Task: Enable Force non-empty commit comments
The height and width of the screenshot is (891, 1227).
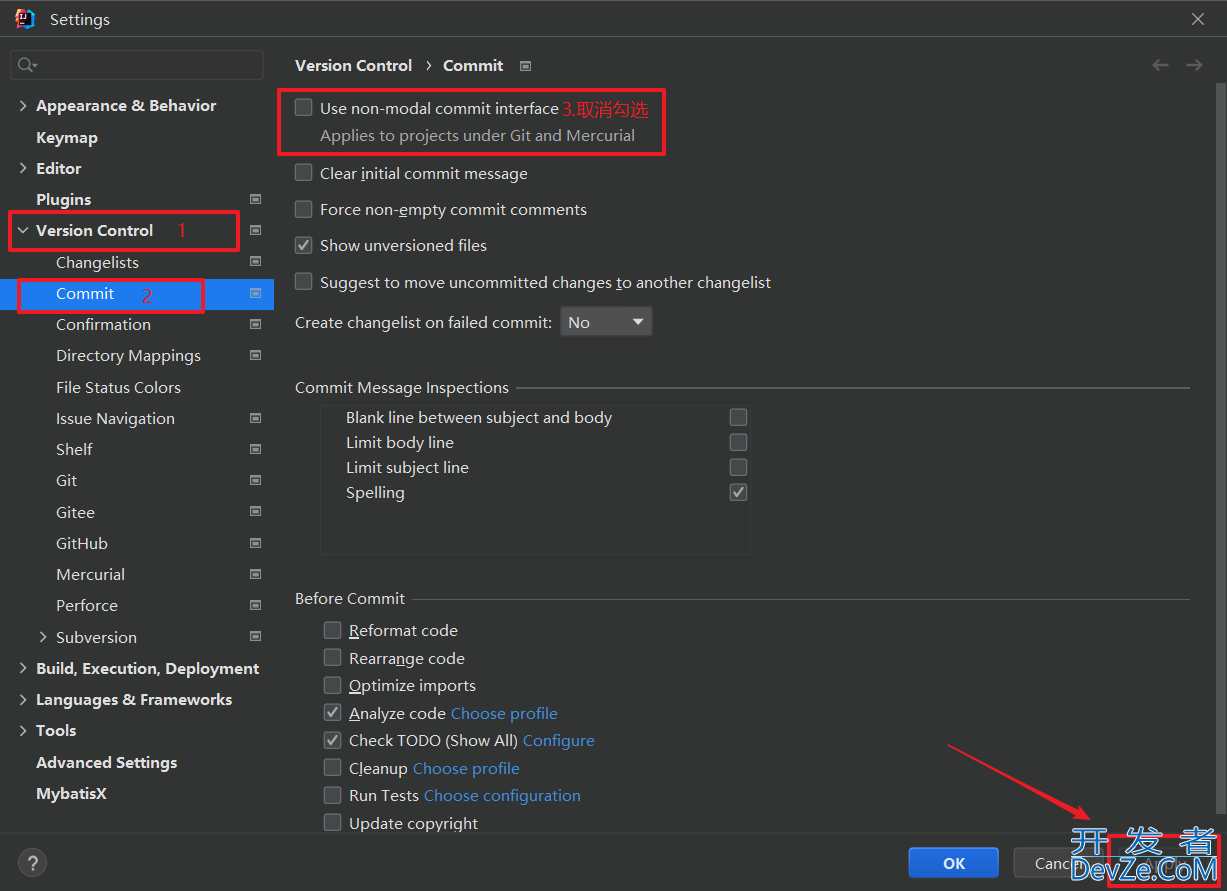Action: 304,209
